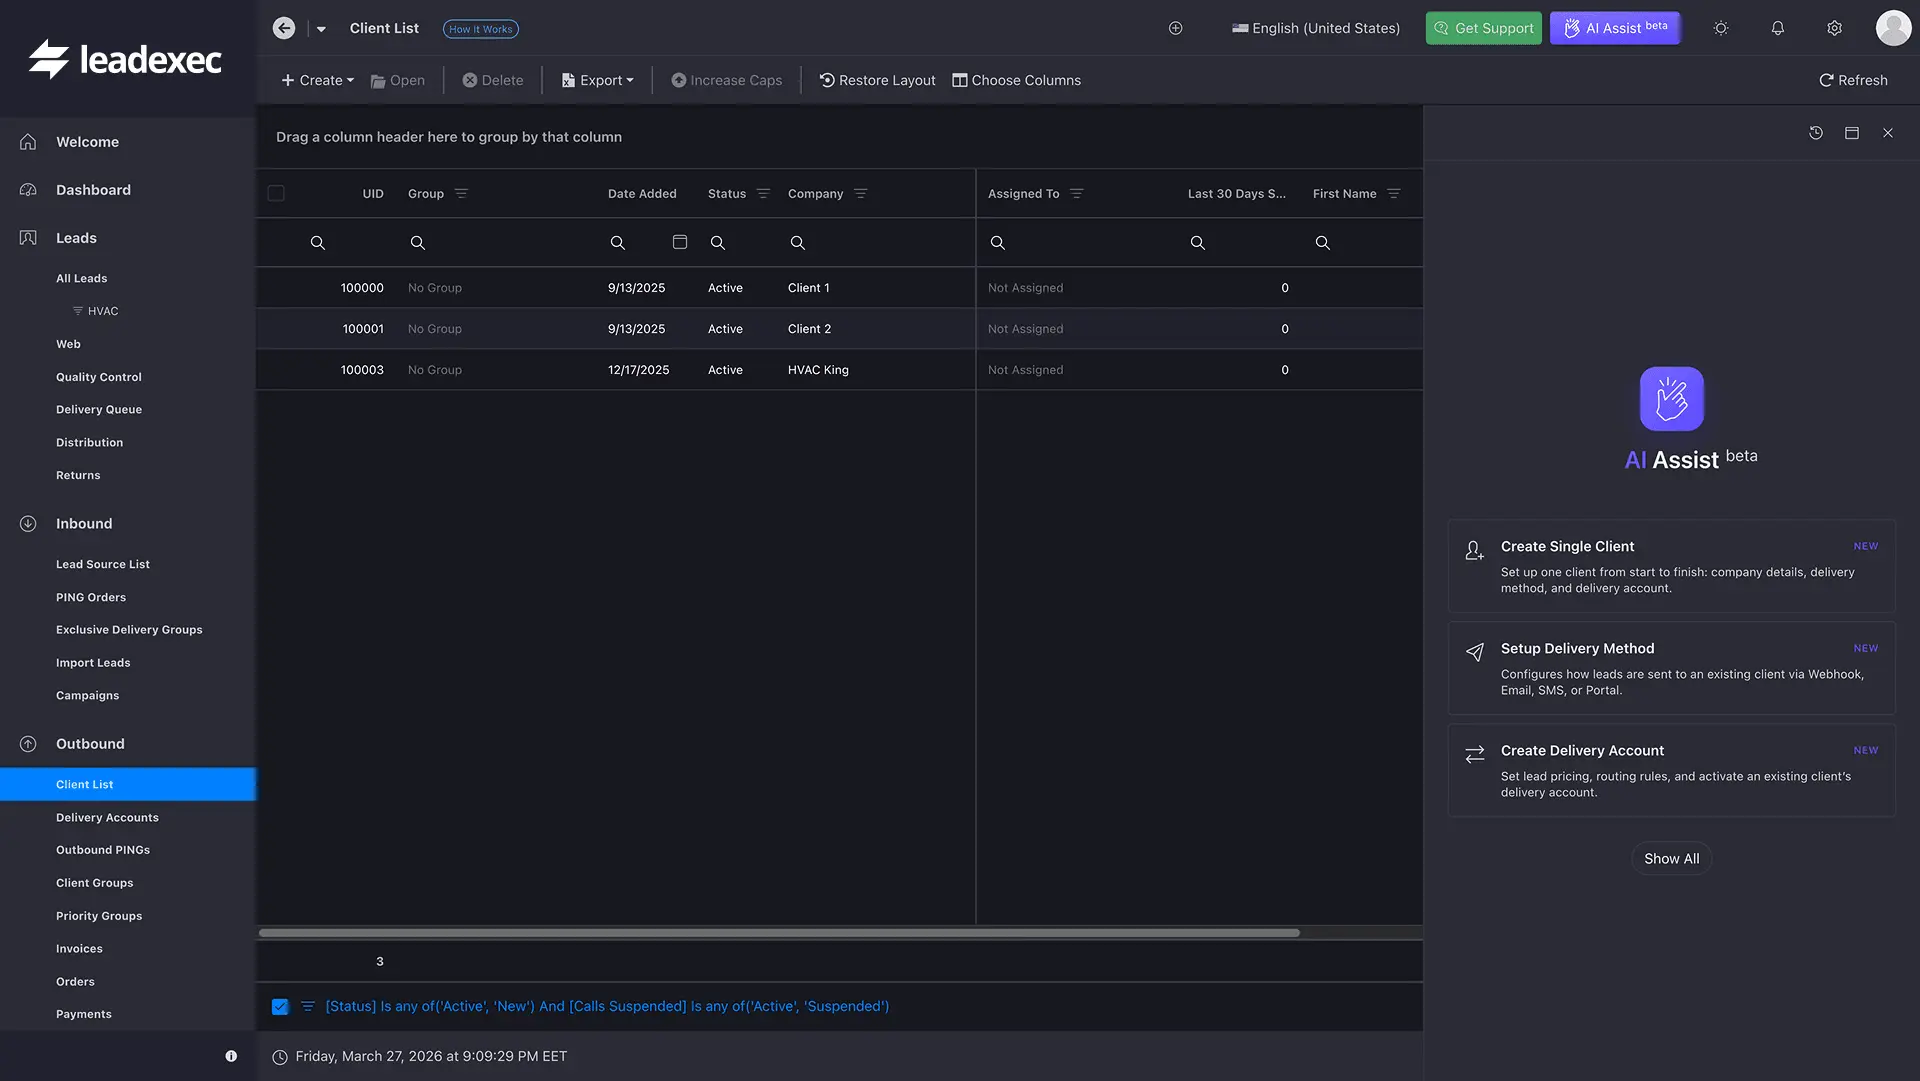The width and height of the screenshot is (1920, 1081).
Task: Open the Group column filter icon
Action: pos(461,193)
